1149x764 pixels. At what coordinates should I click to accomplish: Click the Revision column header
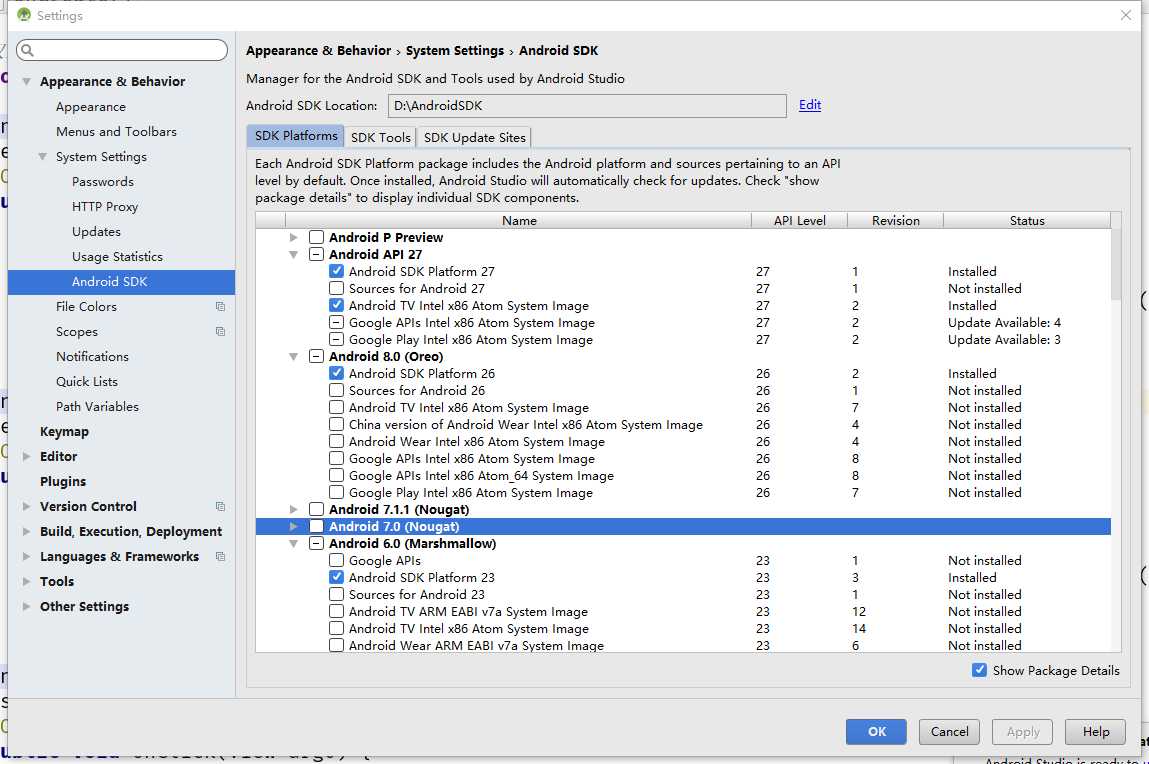(895, 220)
